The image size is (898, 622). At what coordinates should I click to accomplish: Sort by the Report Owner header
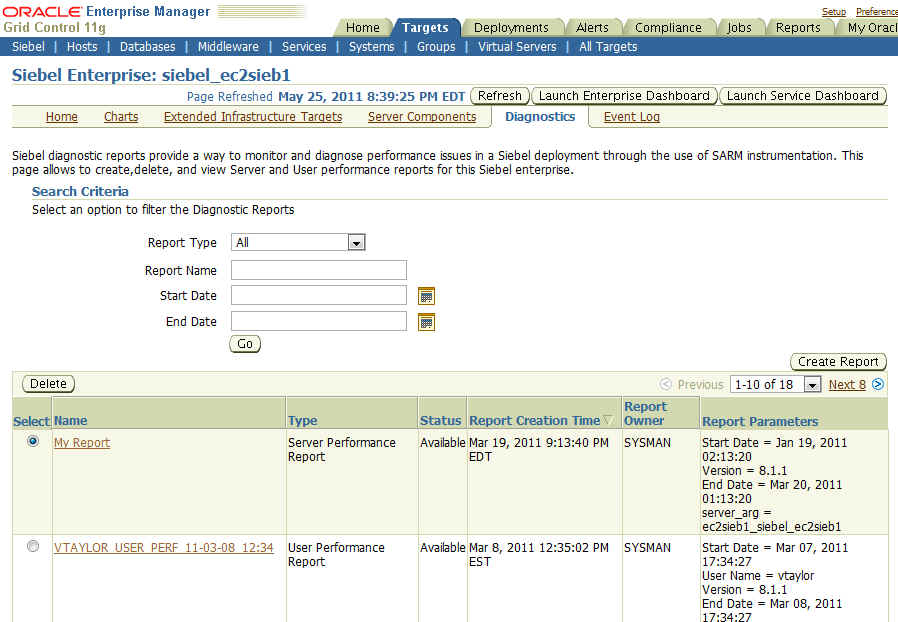click(x=645, y=414)
